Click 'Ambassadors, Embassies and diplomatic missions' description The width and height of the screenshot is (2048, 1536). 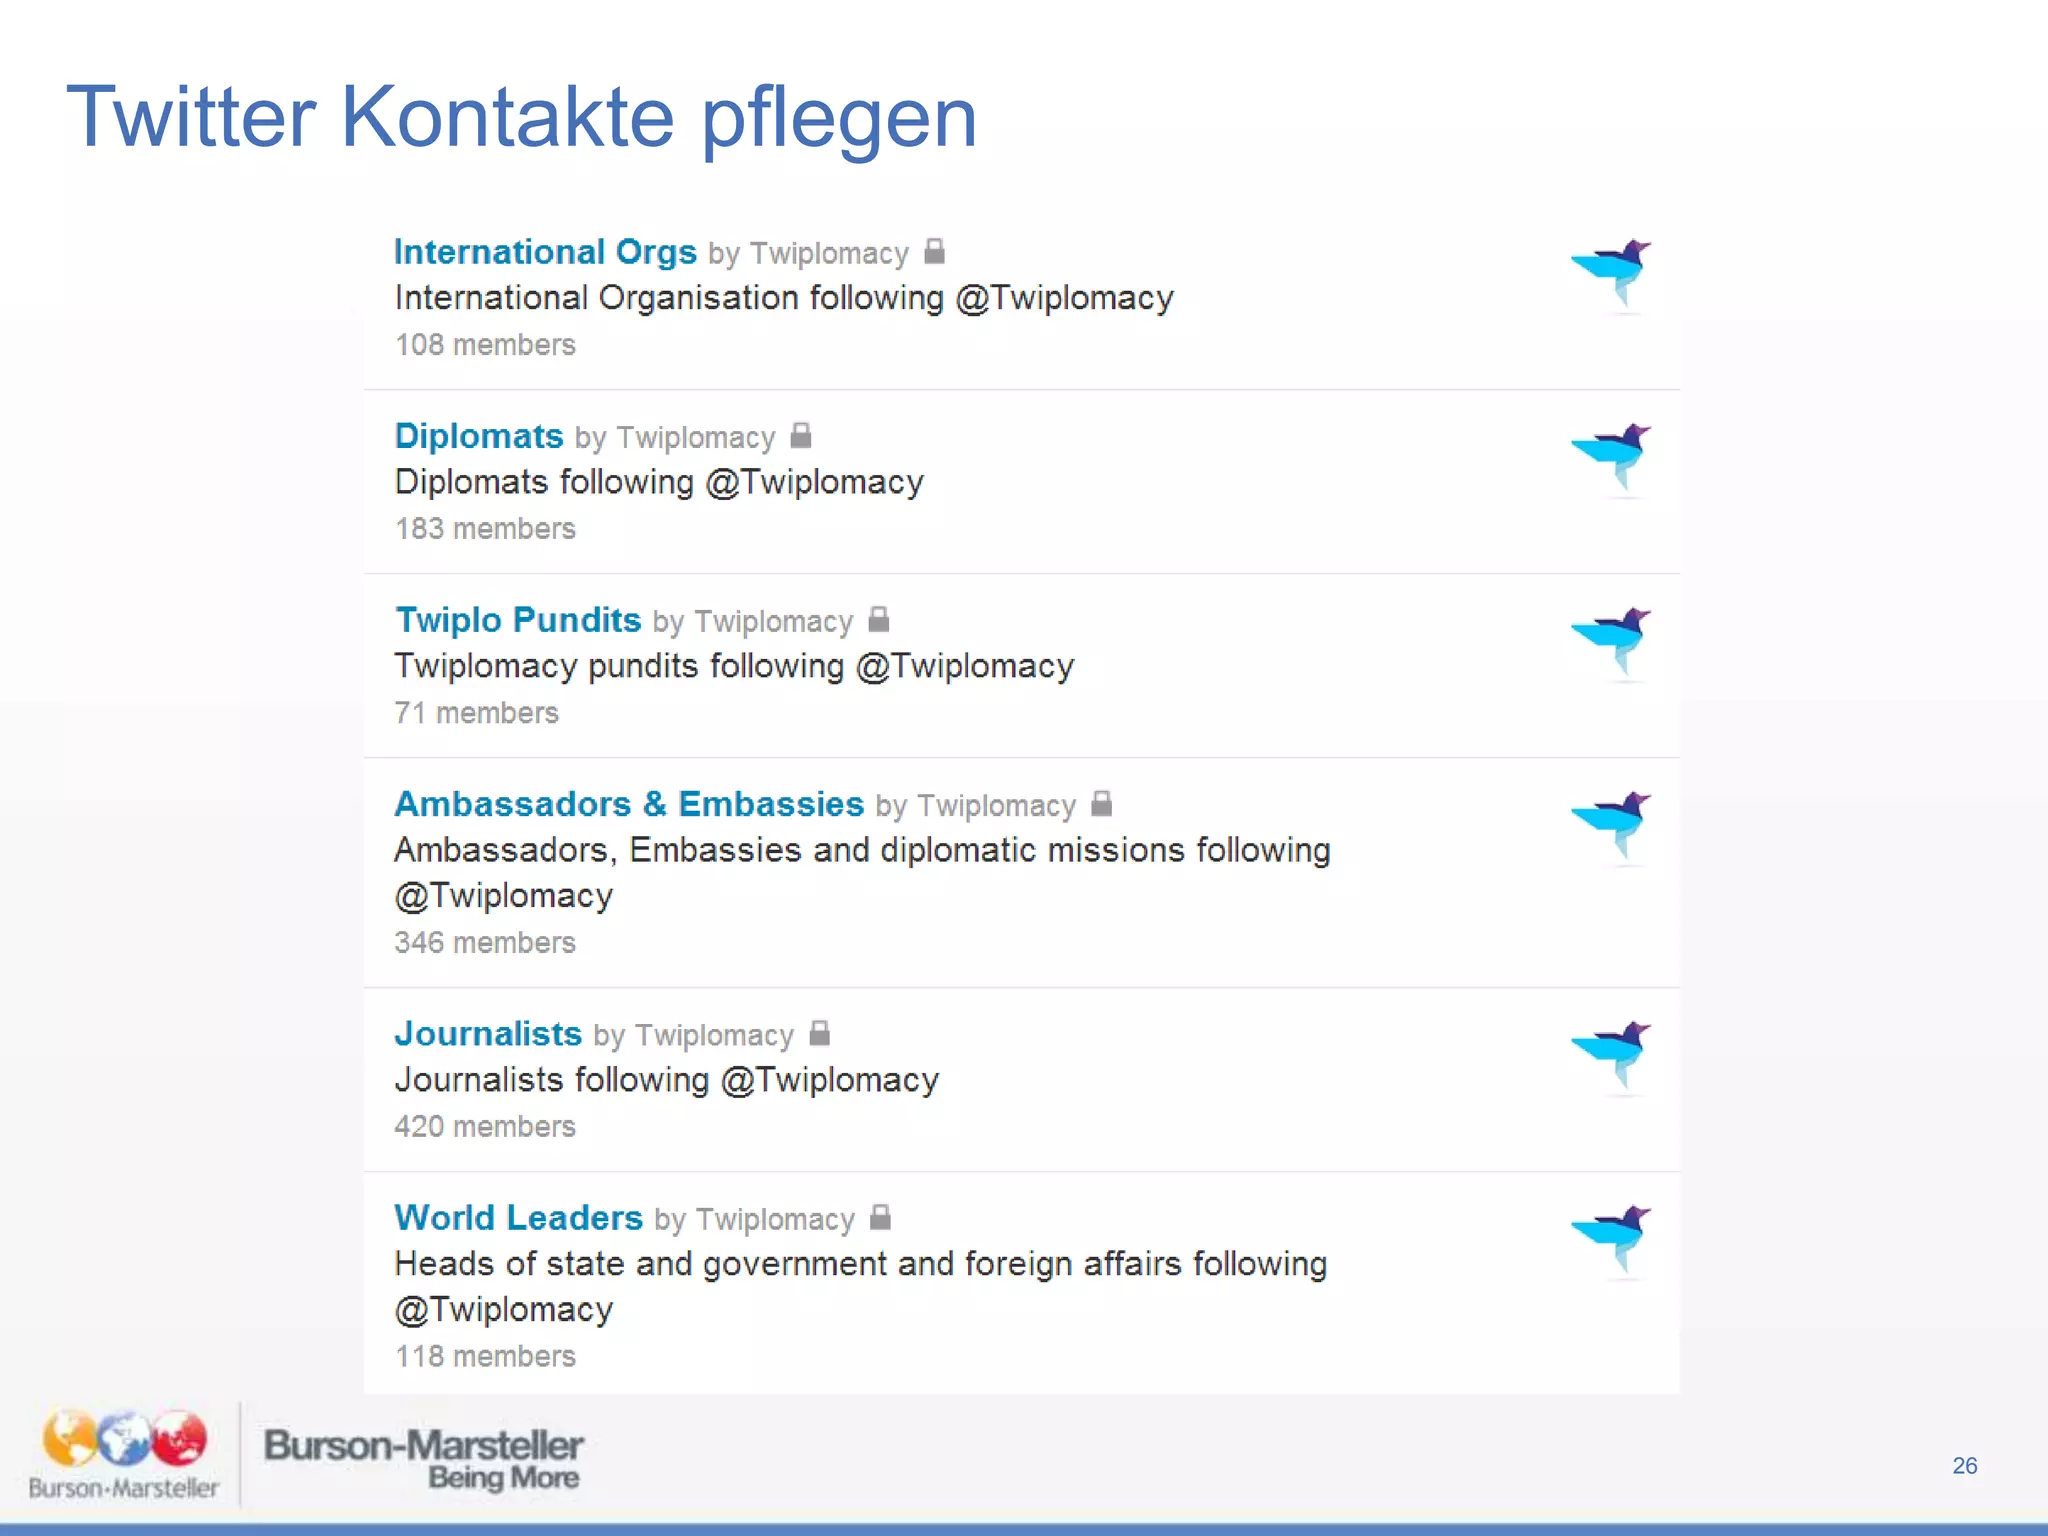tap(862, 873)
